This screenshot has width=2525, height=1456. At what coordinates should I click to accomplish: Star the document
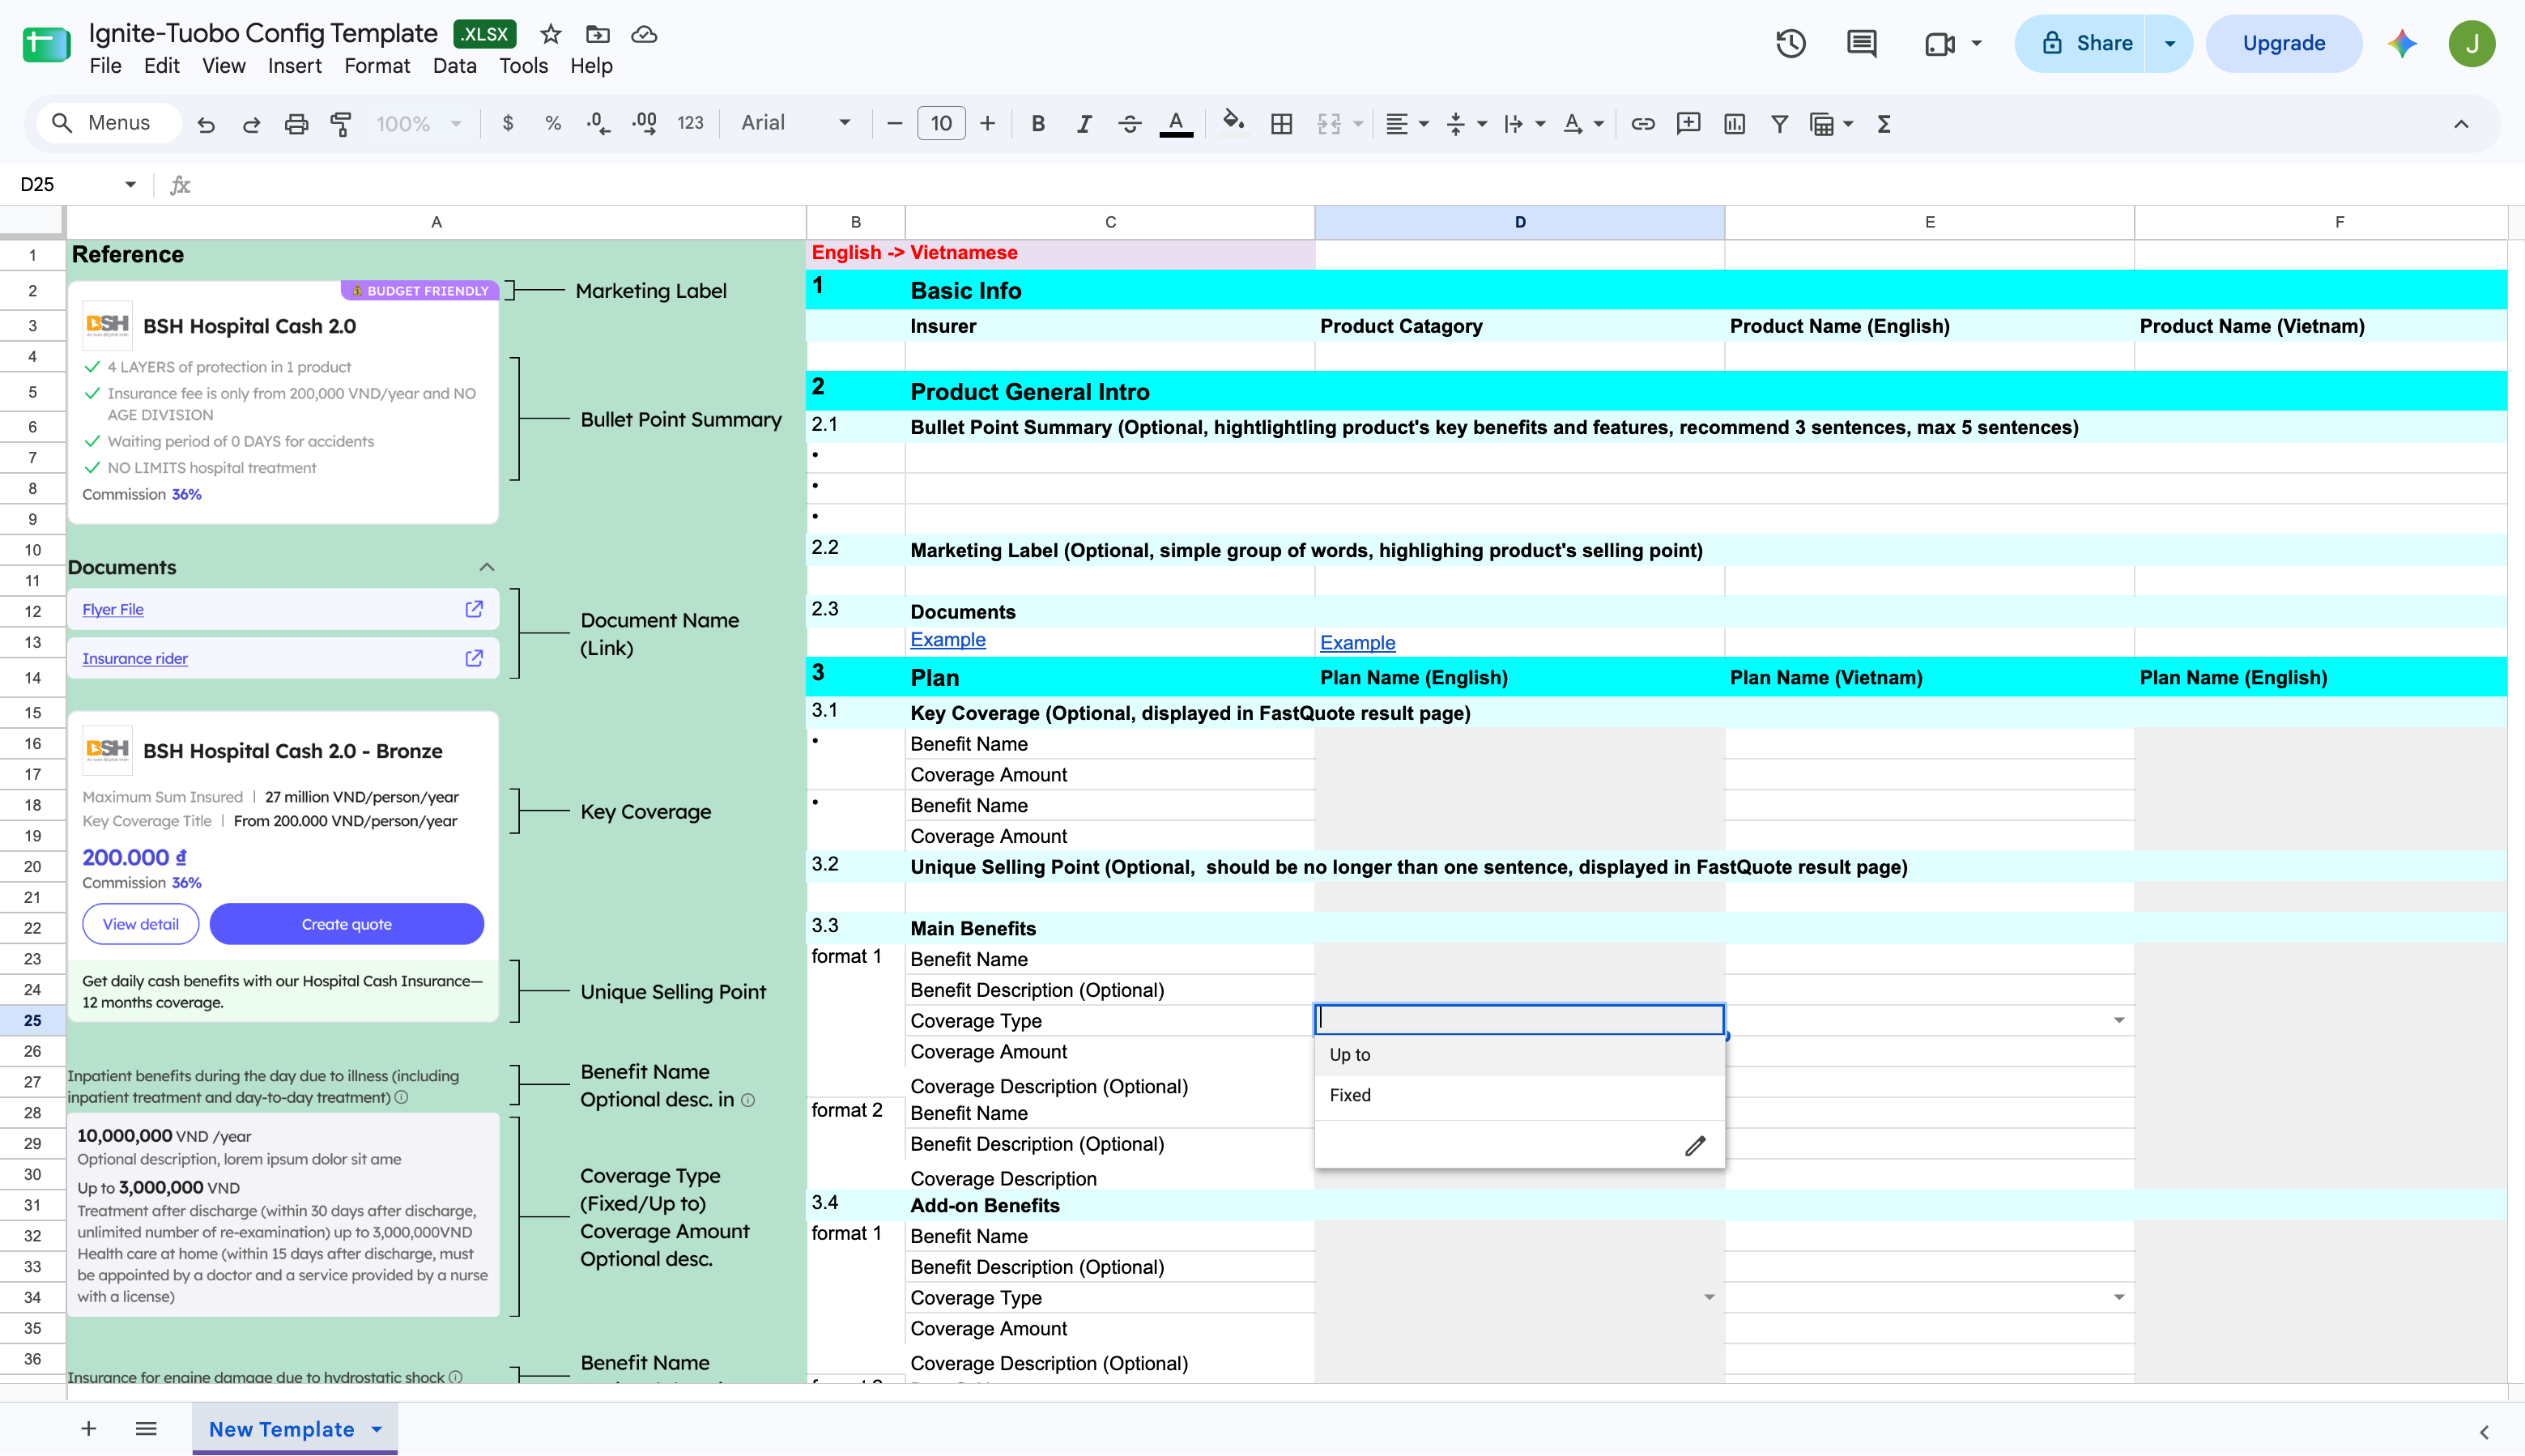point(550,34)
